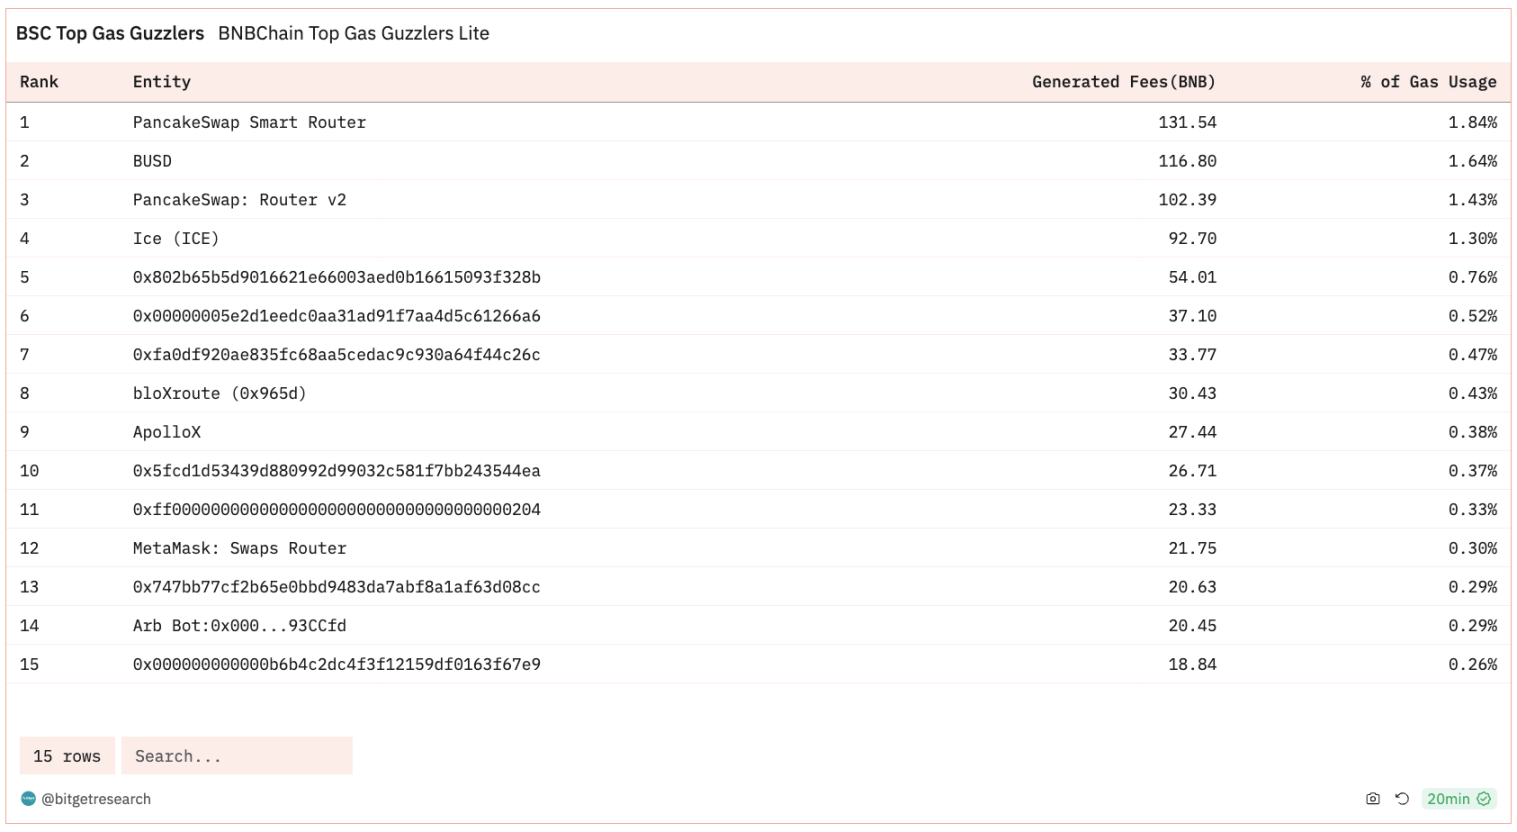Screen dimensions: 1517x832
Task: Click the MetaMask: Swaps Router entry
Action: tap(239, 548)
